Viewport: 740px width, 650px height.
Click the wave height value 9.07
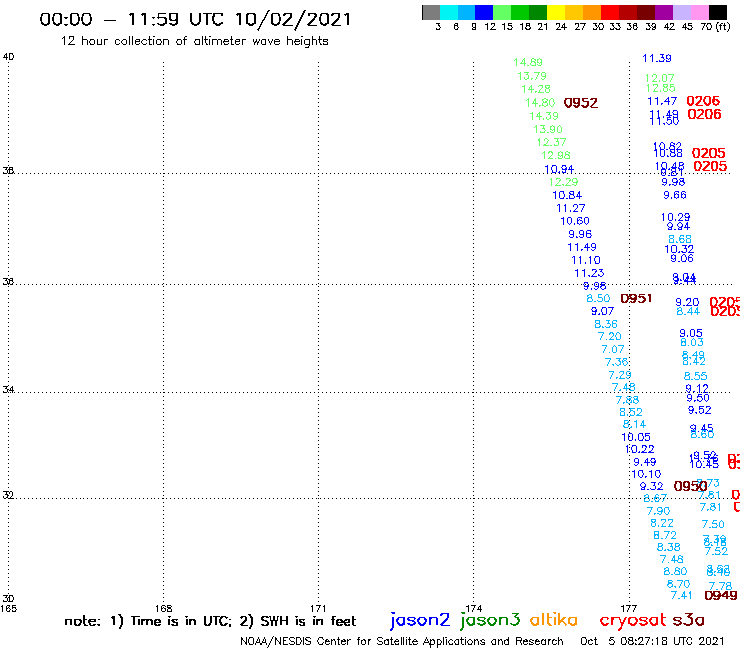point(602,311)
